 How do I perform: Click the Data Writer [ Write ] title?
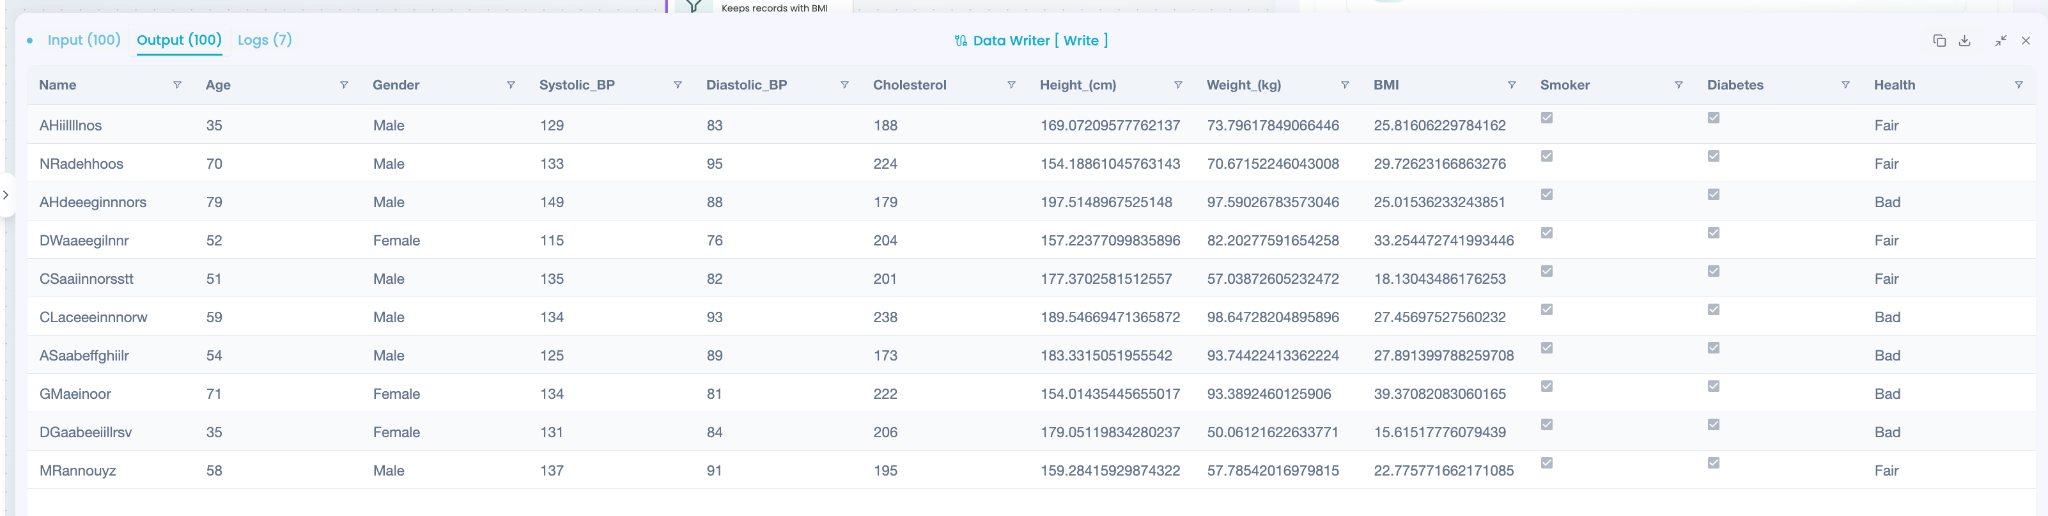[1040, 41]
